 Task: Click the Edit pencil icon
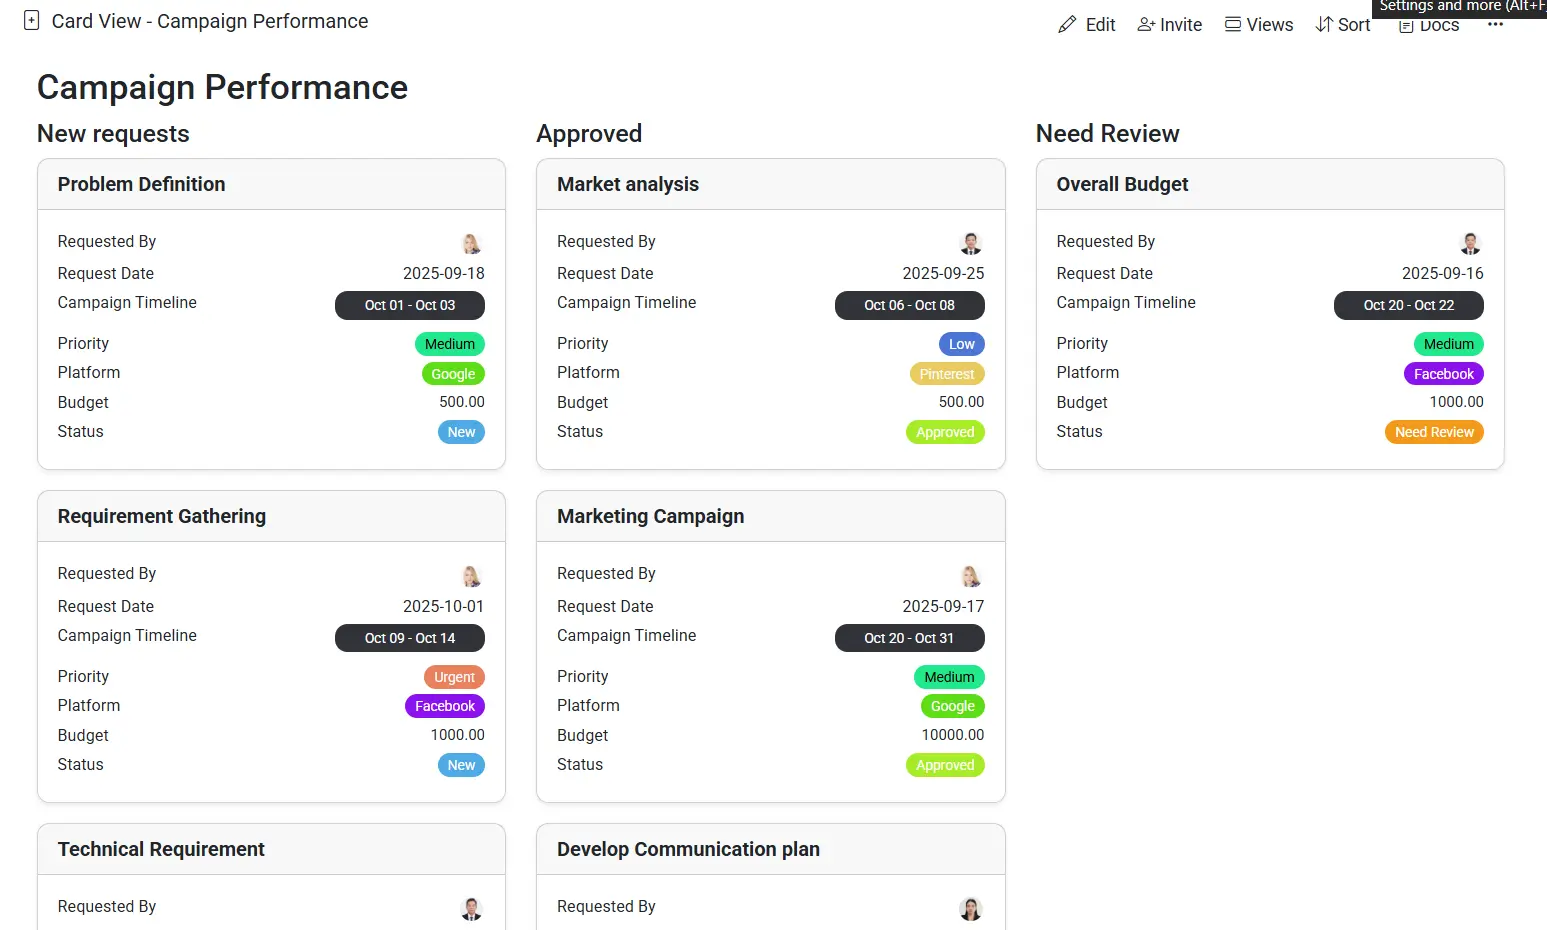(x=1067, y=25)
